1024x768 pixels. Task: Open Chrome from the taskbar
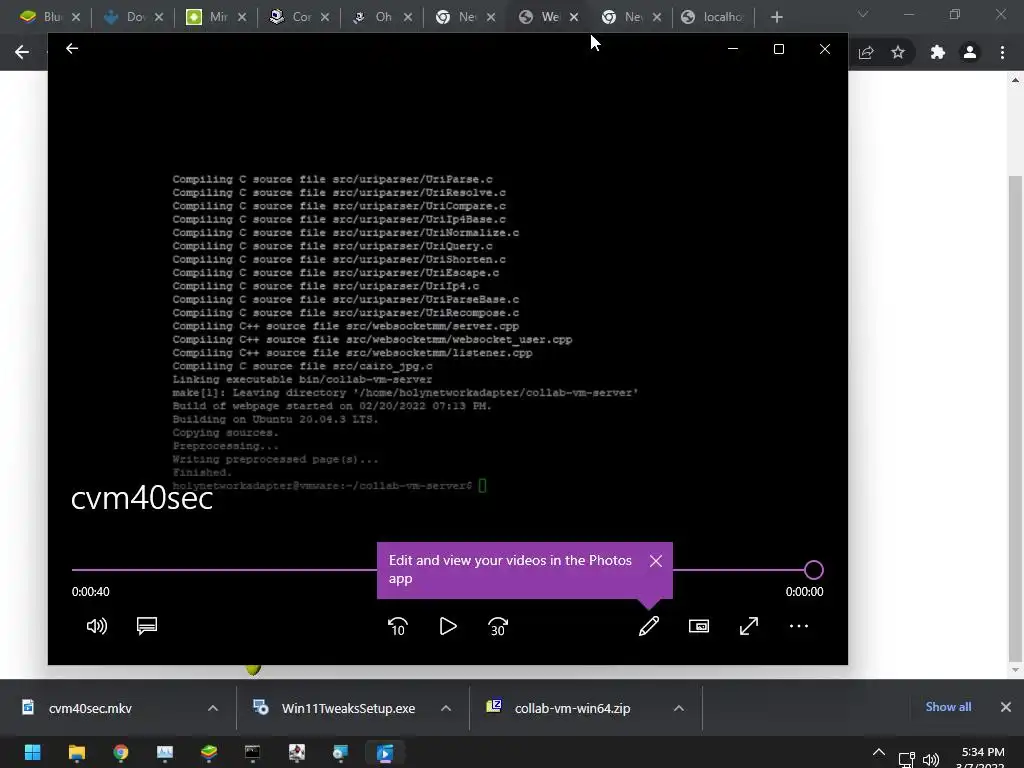(x=121, y=752)
